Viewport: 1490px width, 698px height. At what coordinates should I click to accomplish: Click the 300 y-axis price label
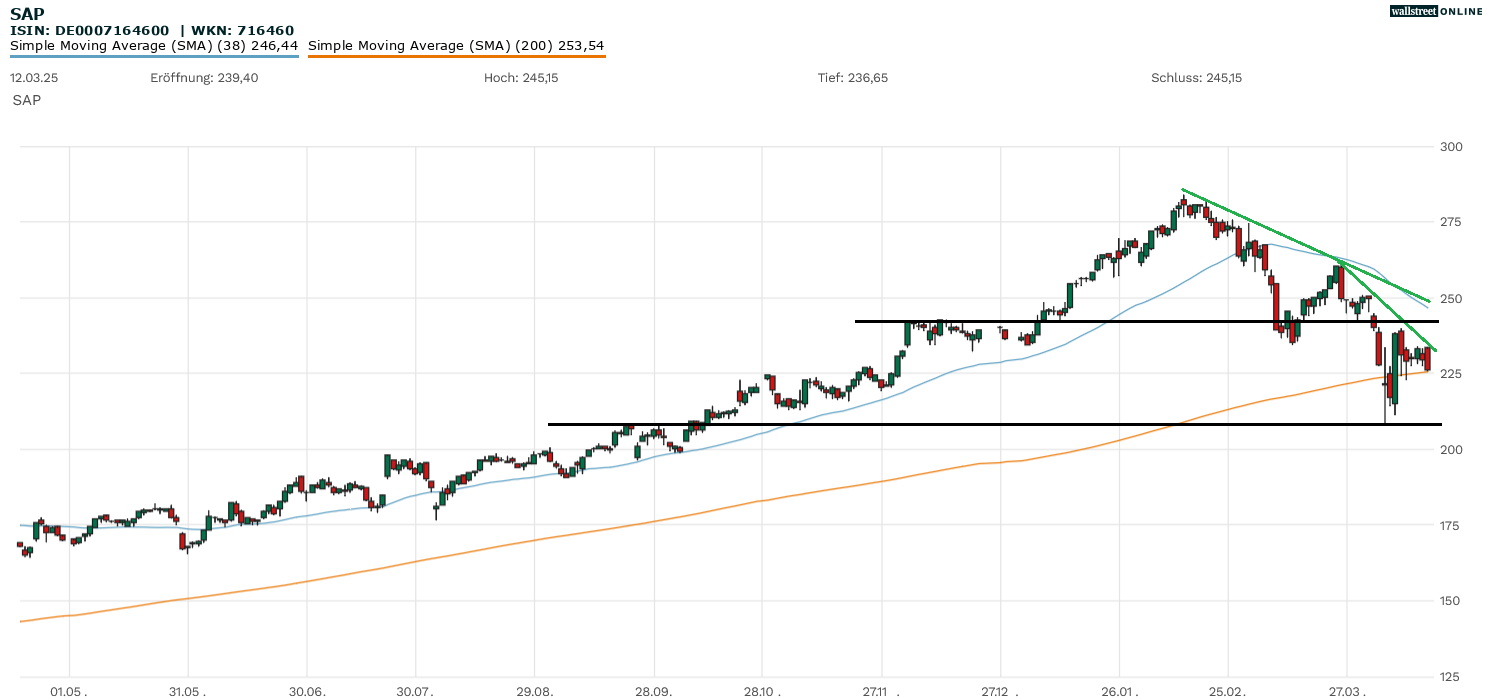click(1451, 147)
